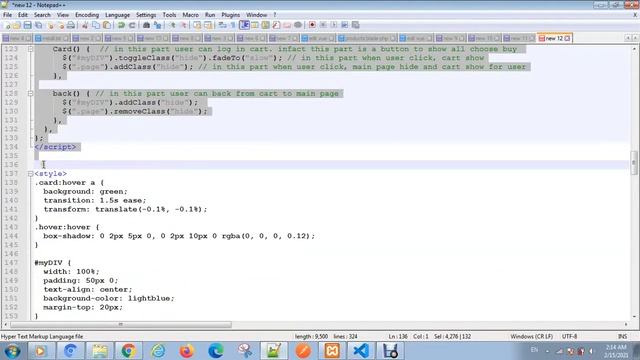Save the current file via toolbar
This screenshot has height=360, width=640.
tap(27, 25)
